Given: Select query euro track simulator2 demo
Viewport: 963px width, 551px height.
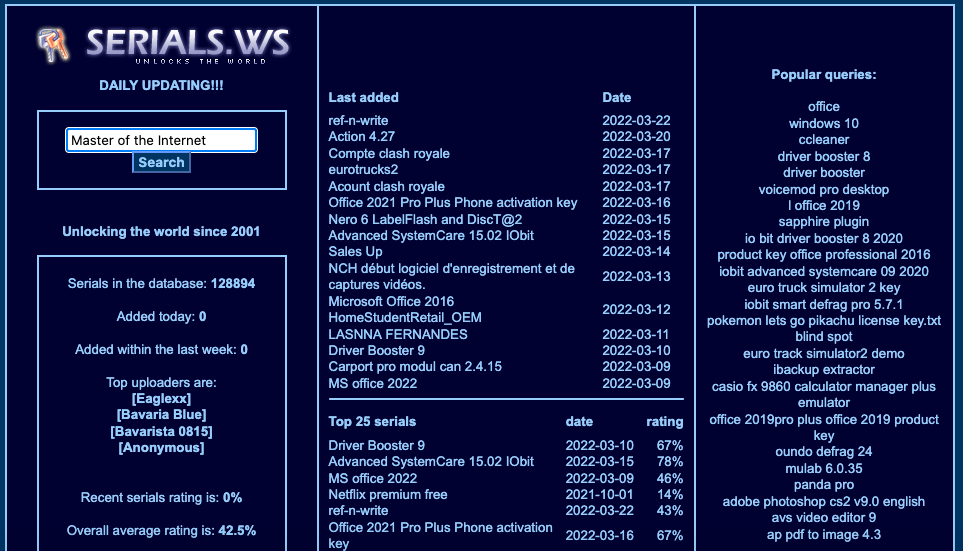Looking at the screenshot, I should click(x=824, y=354).
